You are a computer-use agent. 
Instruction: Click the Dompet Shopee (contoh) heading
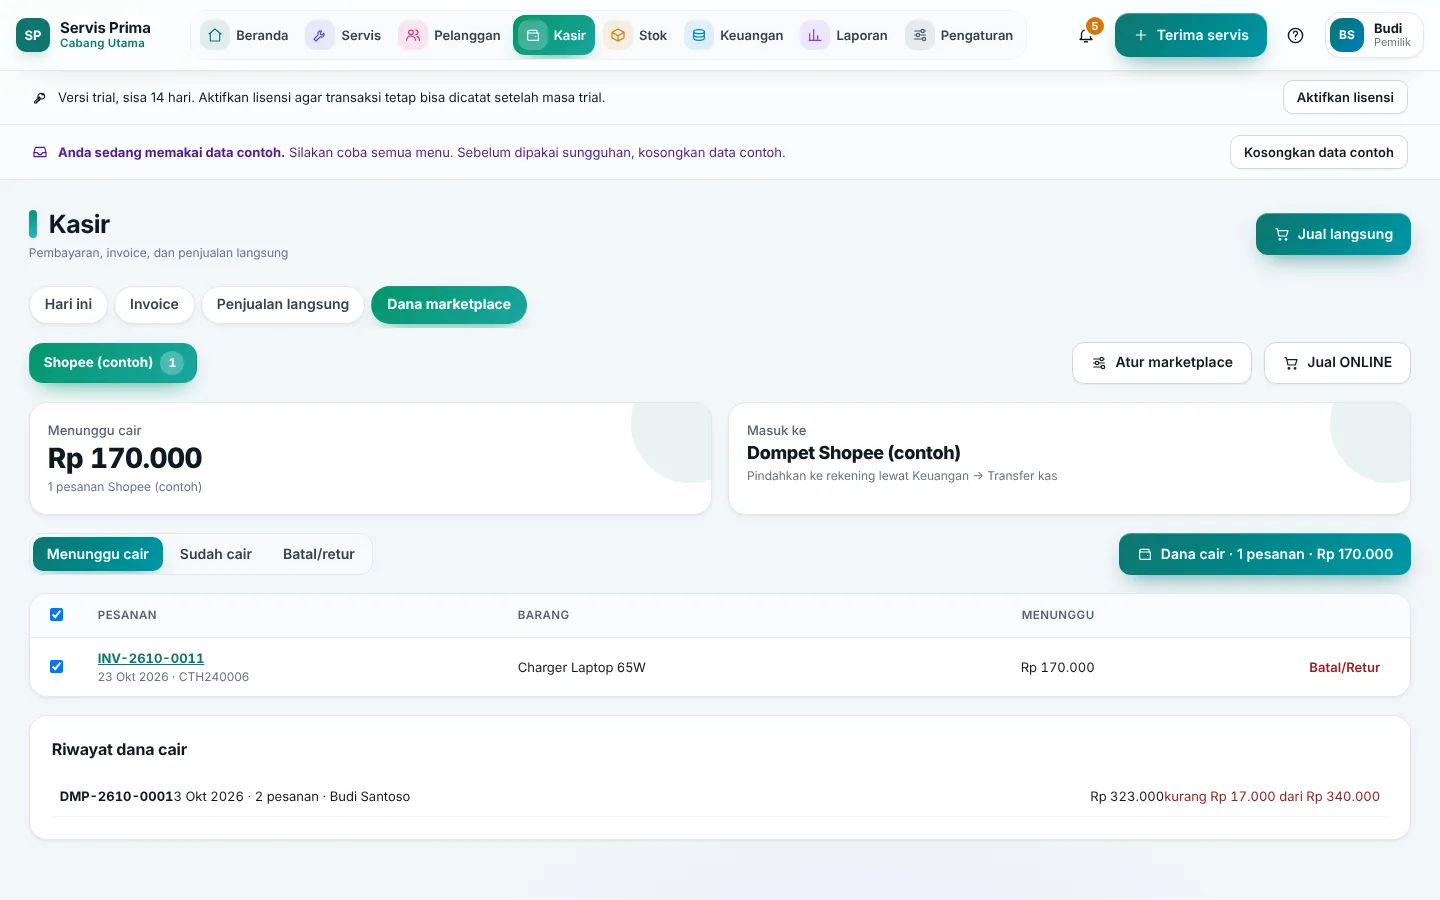pyautogui.click(x=854, y=453)
